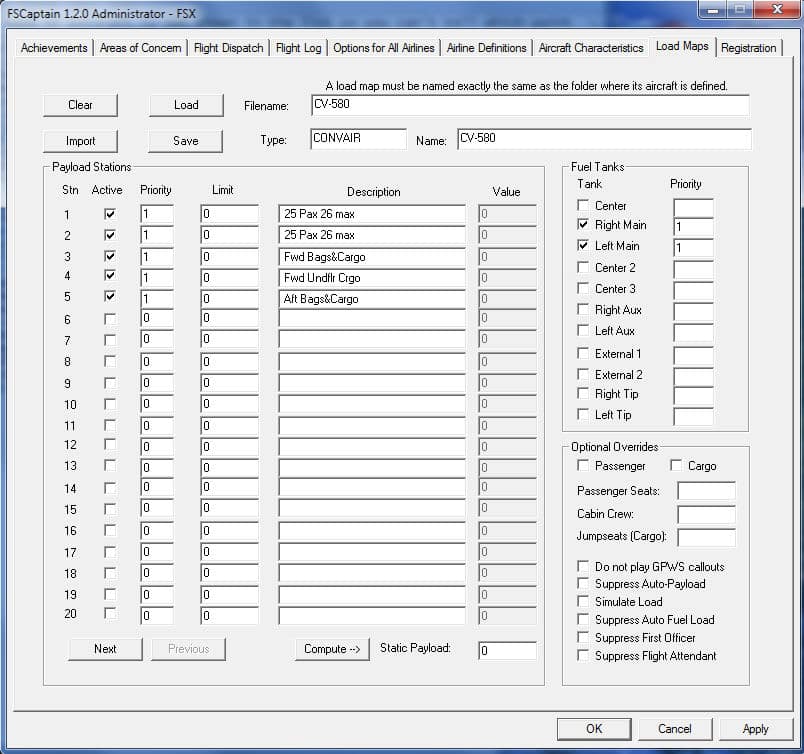Tick the Passenger override checkbox
804x754 pixels.
pyautogui.click(x=583, y=466)
